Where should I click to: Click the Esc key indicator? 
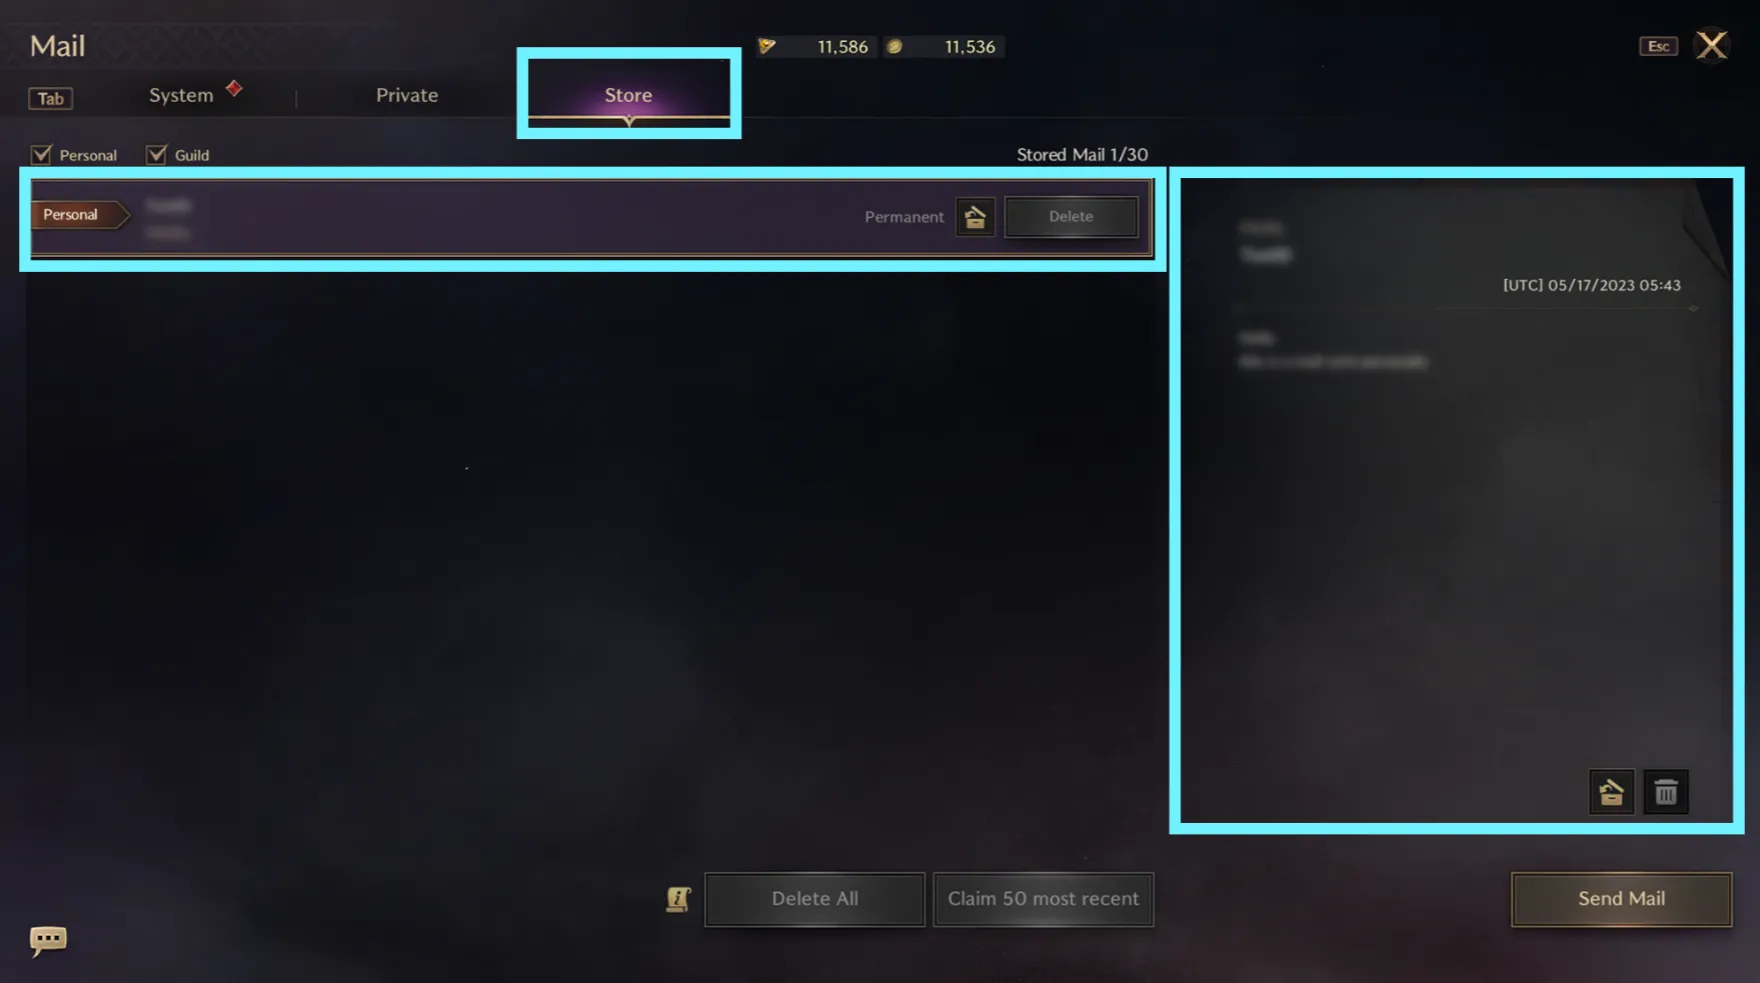(1658, 46)
